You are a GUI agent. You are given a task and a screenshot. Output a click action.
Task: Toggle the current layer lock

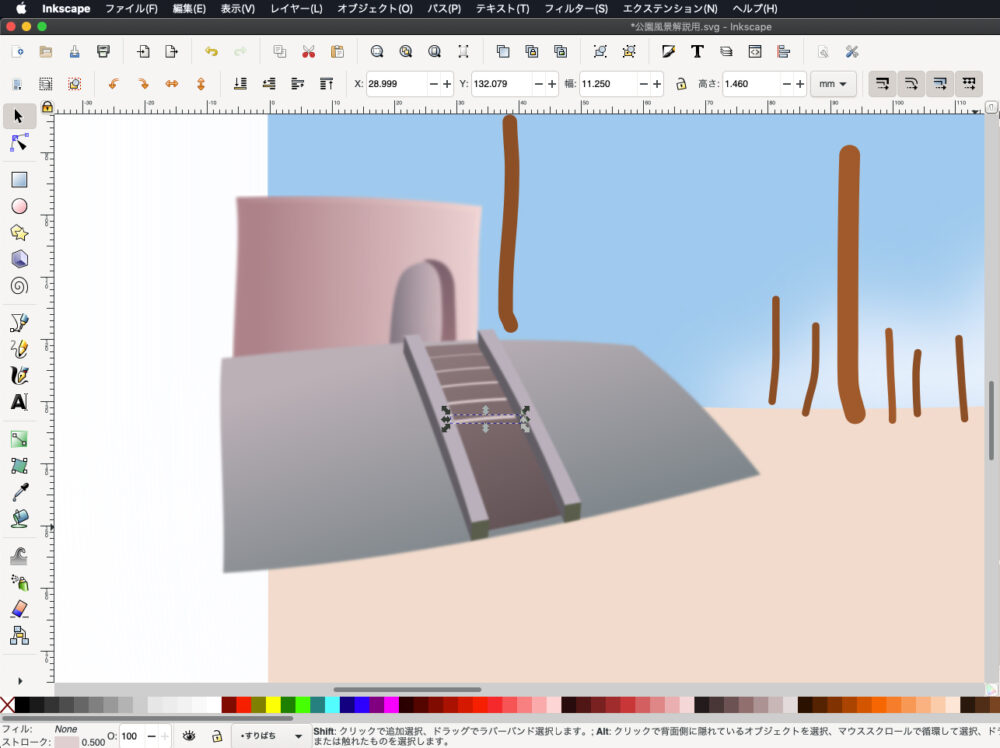pos(216,736)
